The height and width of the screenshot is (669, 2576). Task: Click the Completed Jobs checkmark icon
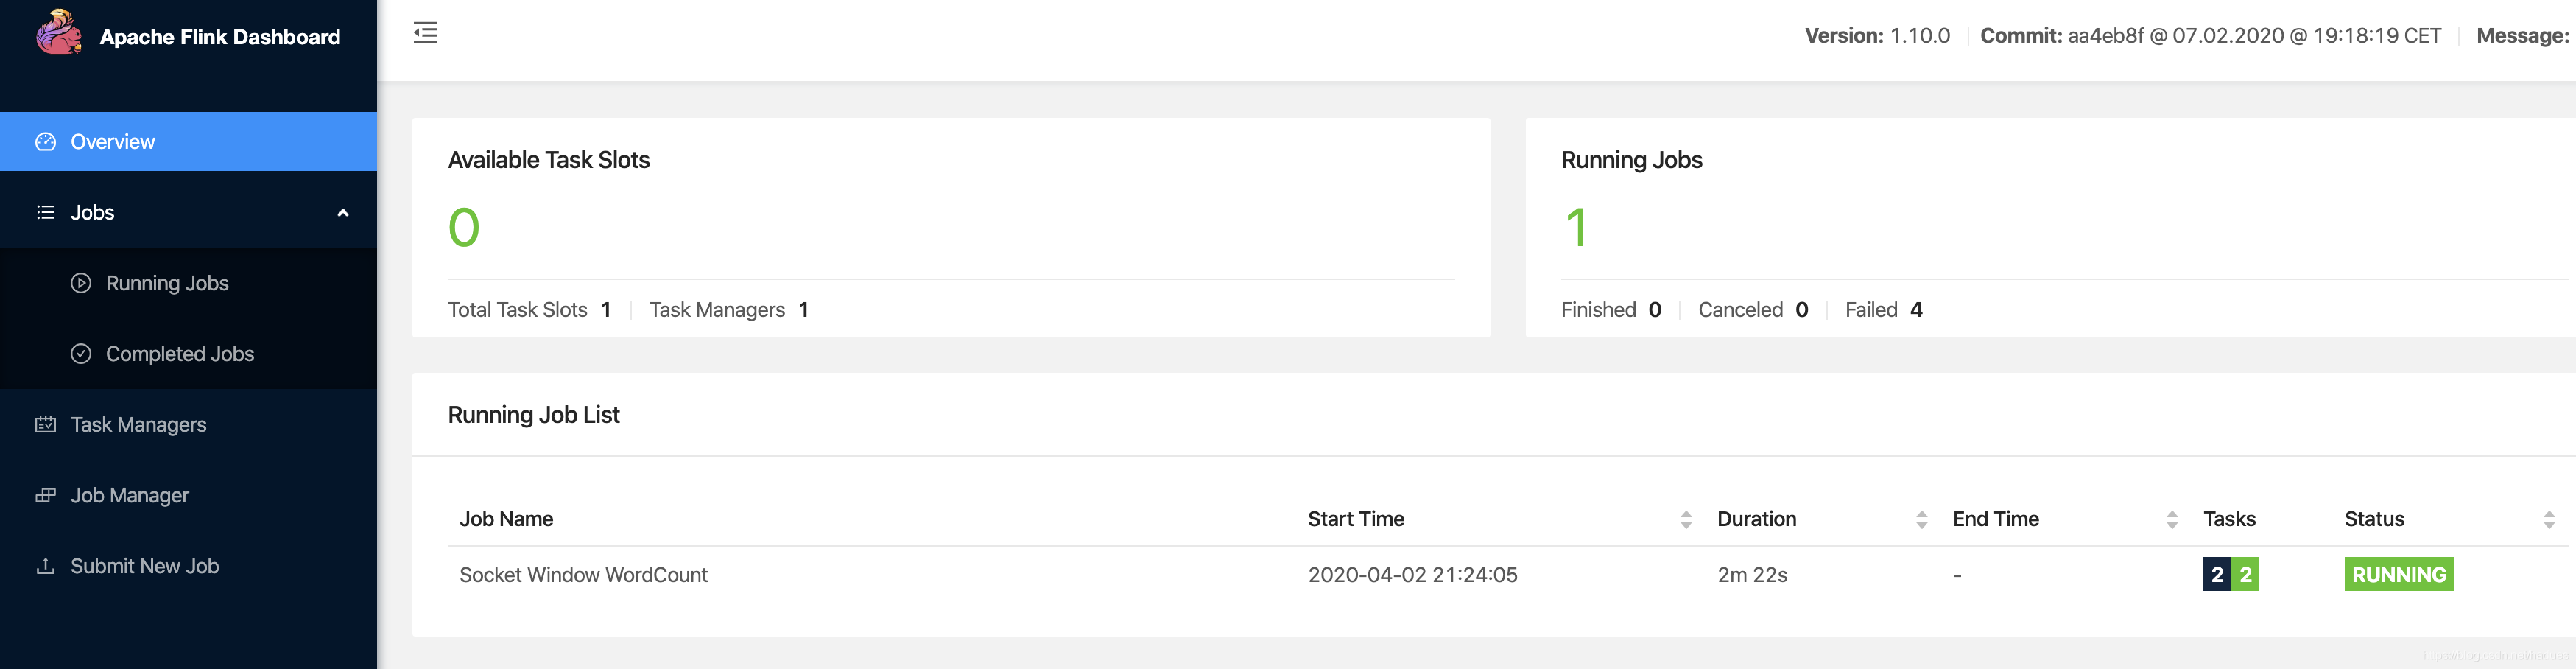pyautogui.click(x=81, y=353)
